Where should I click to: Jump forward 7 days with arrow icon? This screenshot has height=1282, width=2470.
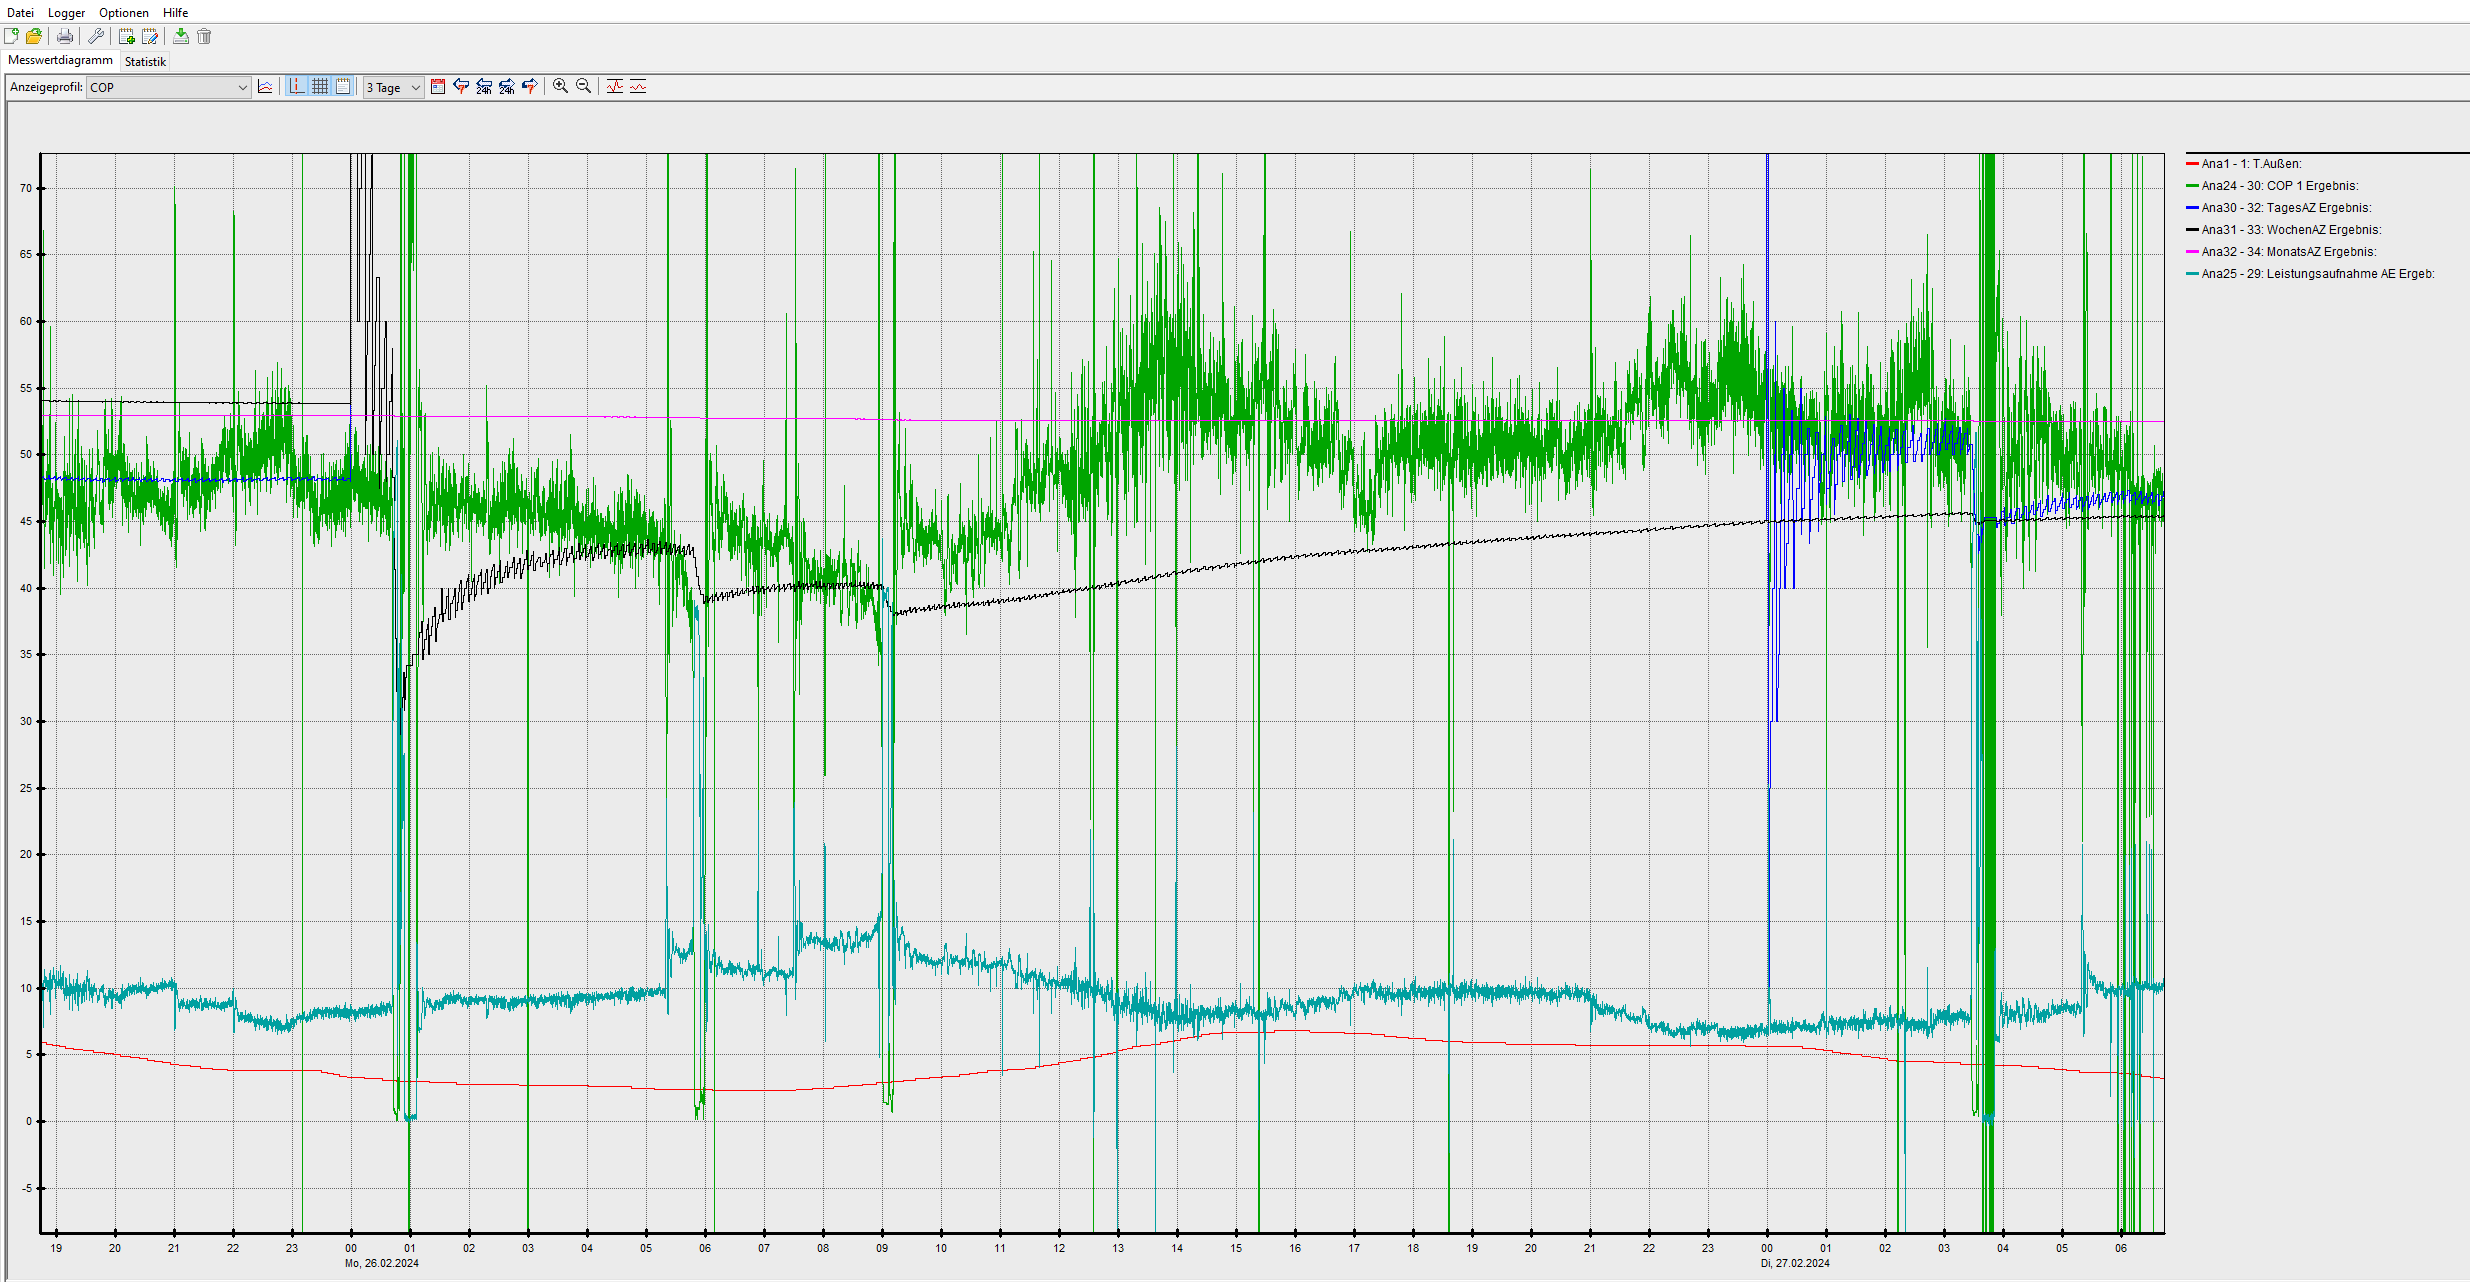[530, 87]
